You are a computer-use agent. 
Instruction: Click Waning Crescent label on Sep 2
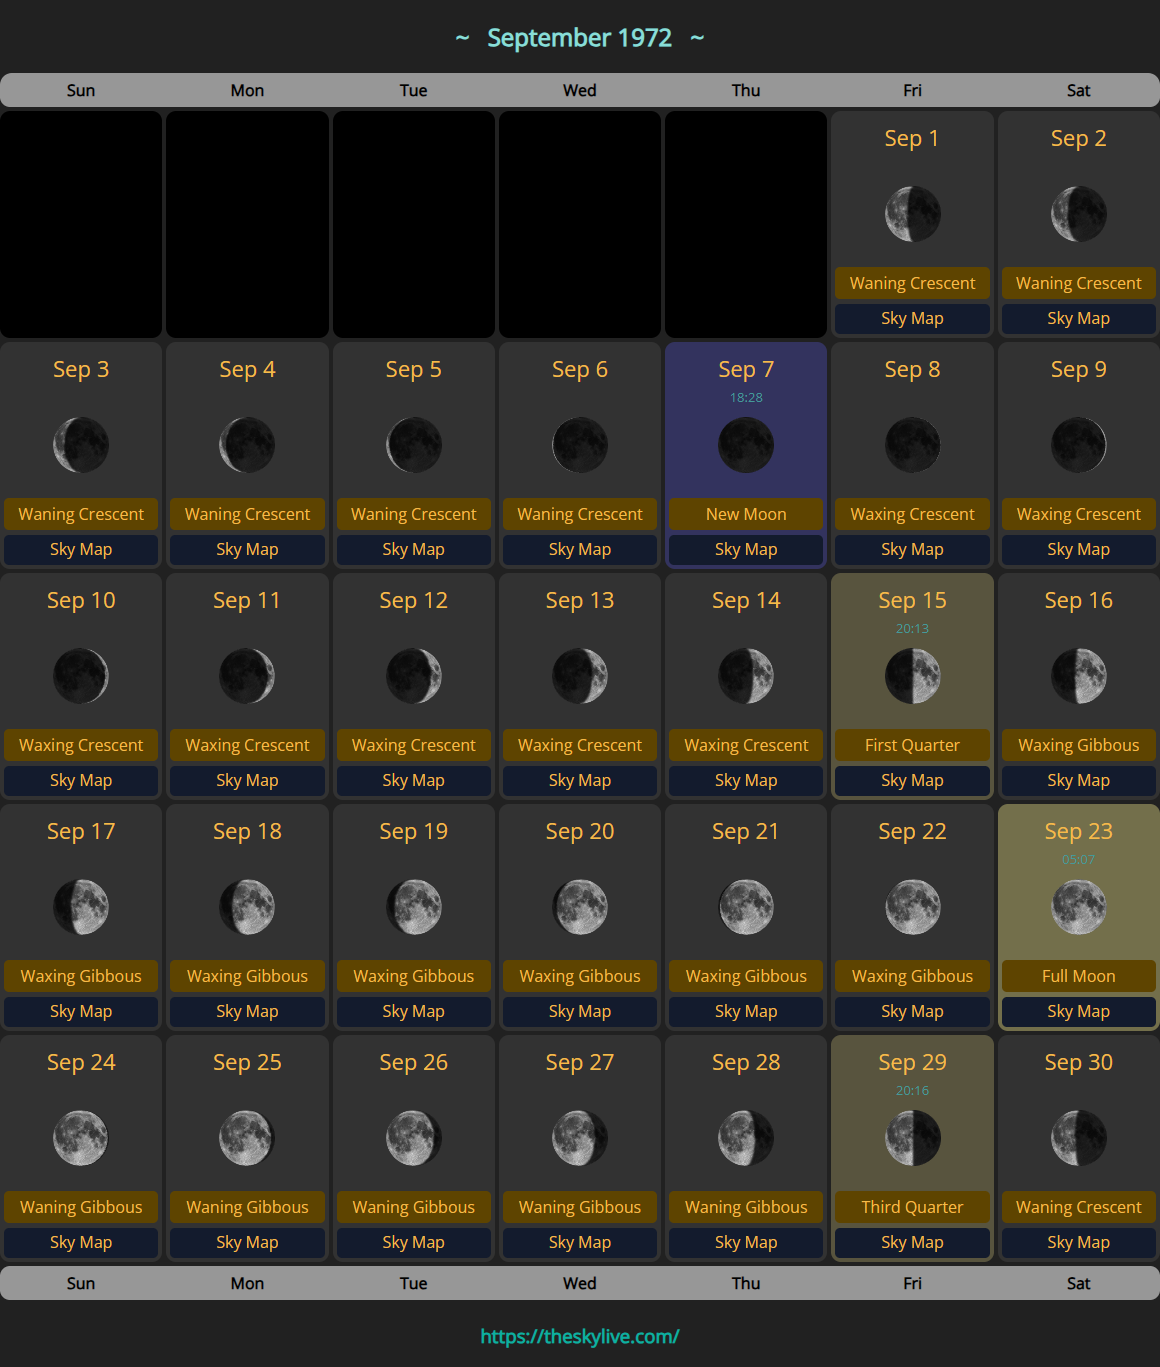tap(1078, 283)
